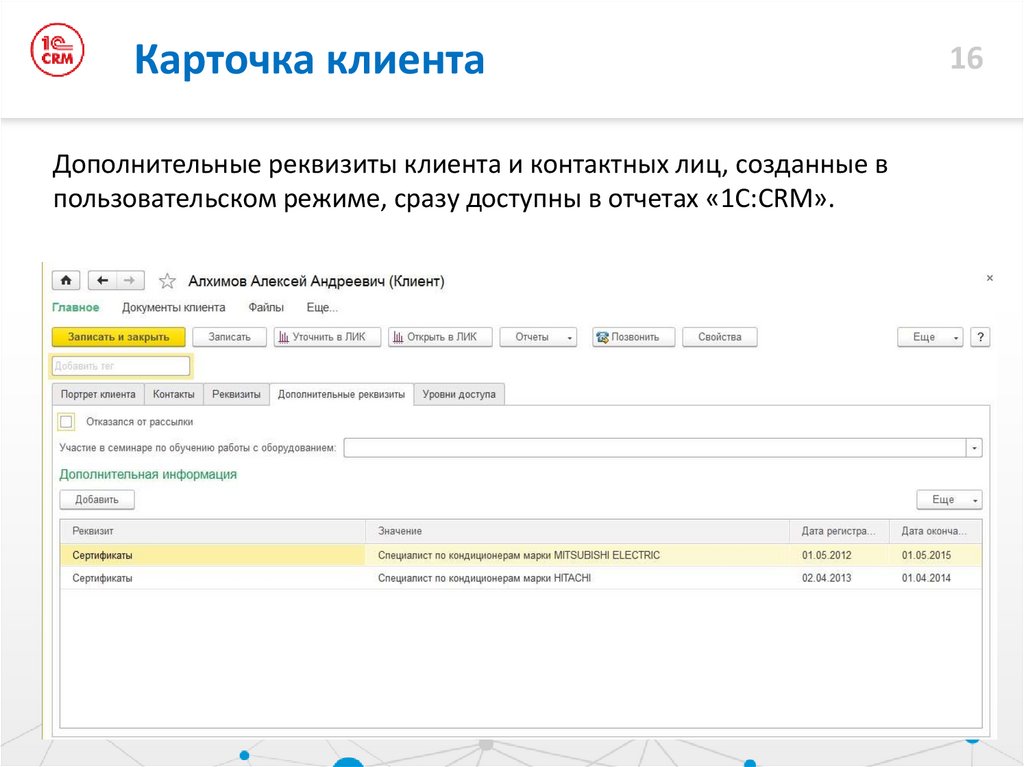1024x767 pixels.
Task: Click the Добавить тег input field
Action: click(x=120, y=366)
